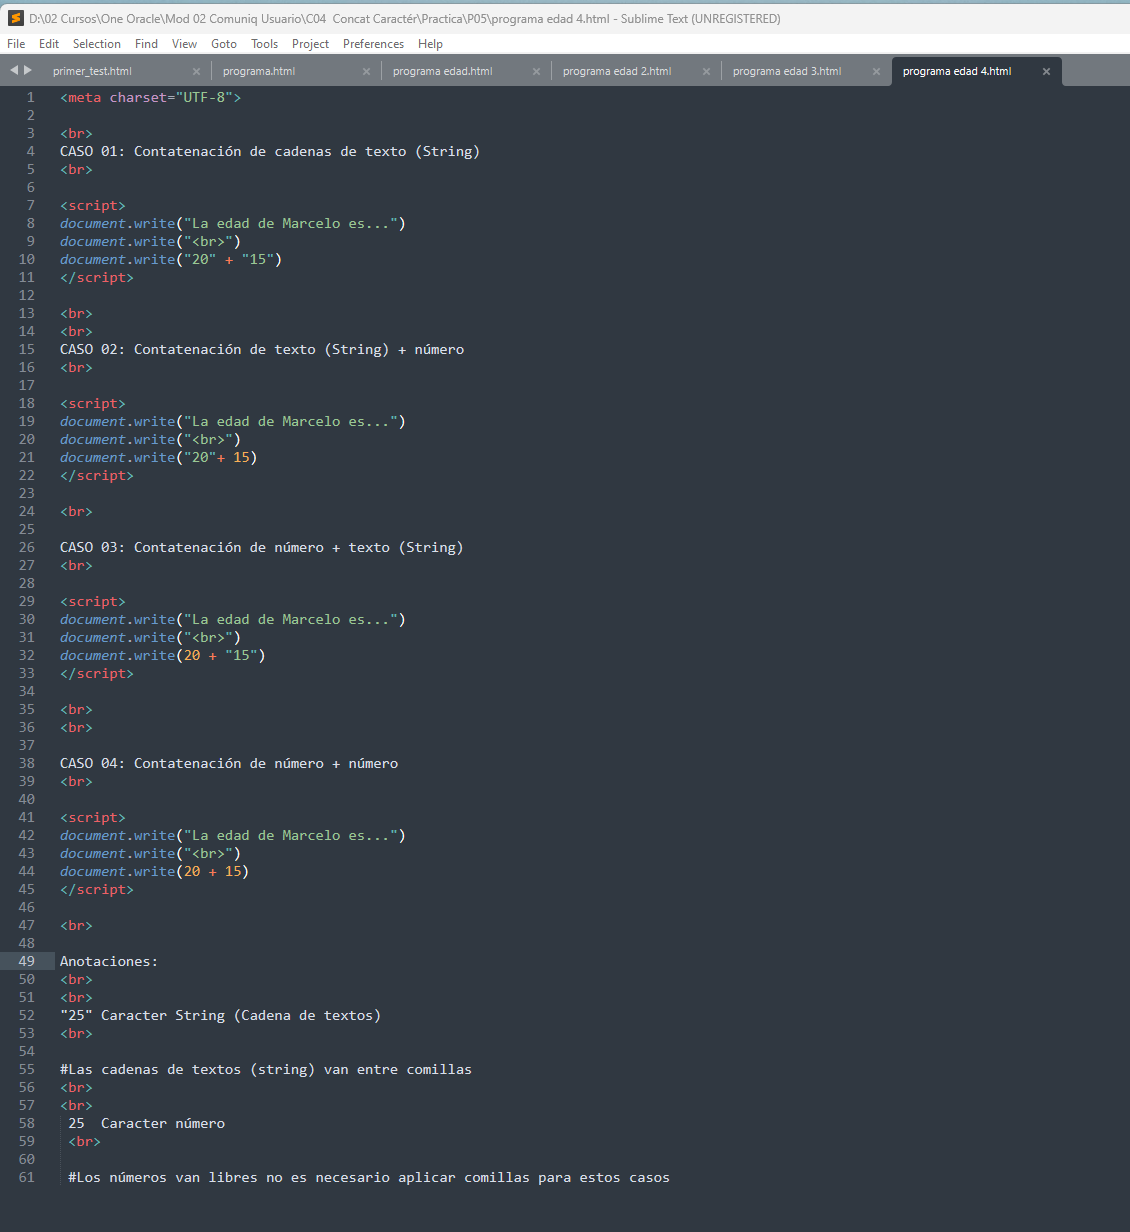Click line number 29 in the gutter
The width and height of the screenshot is (1130, 1232).
tap(27, 602)
